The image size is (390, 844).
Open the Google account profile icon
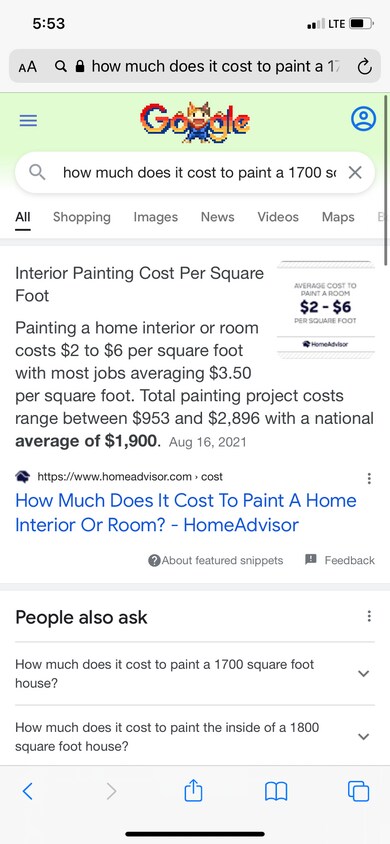click(x=363, y=119)
